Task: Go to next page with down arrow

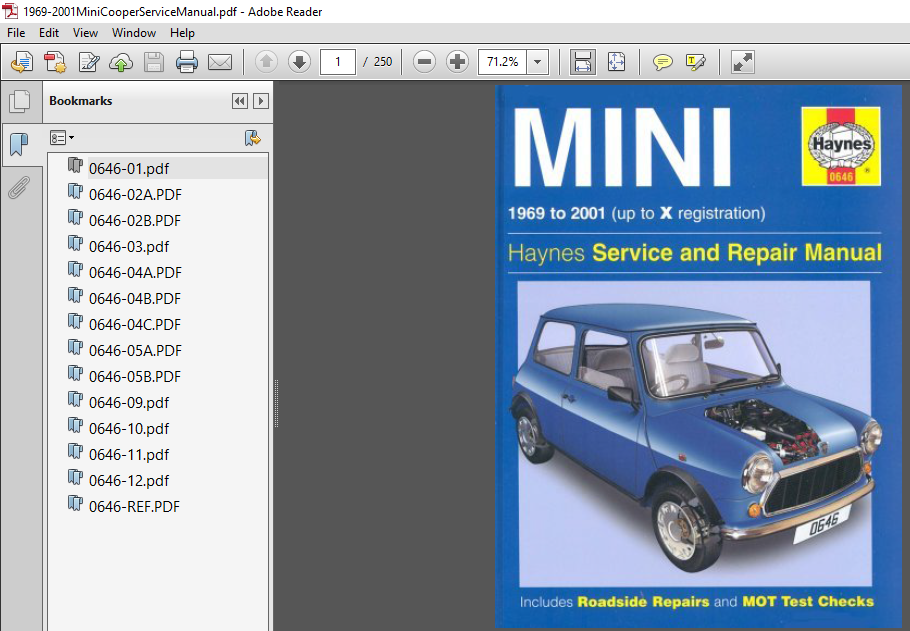Action: [x=299, y=62]
